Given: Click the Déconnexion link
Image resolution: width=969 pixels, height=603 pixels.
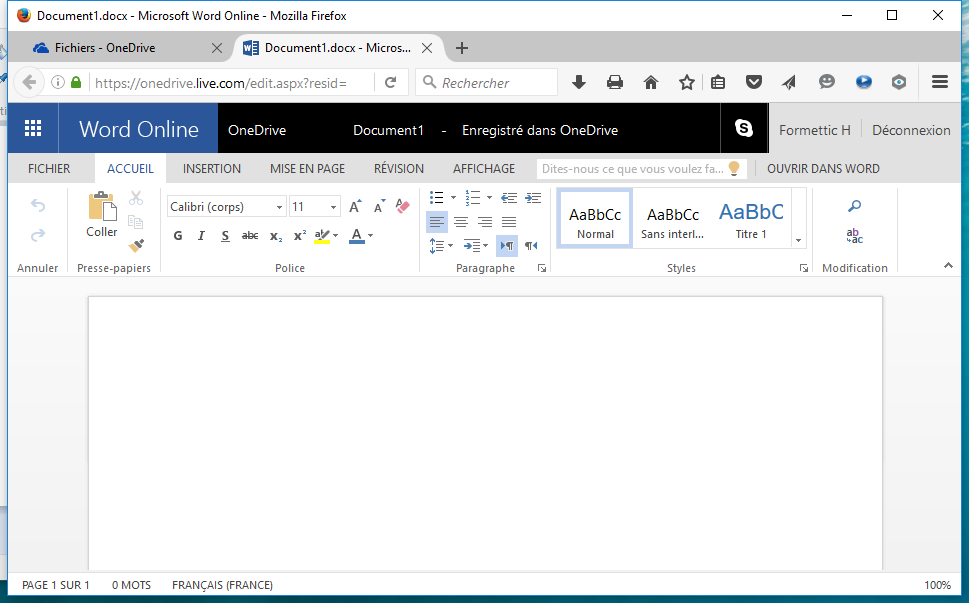Looking at the screenshot, I should (x=911, y=130).
